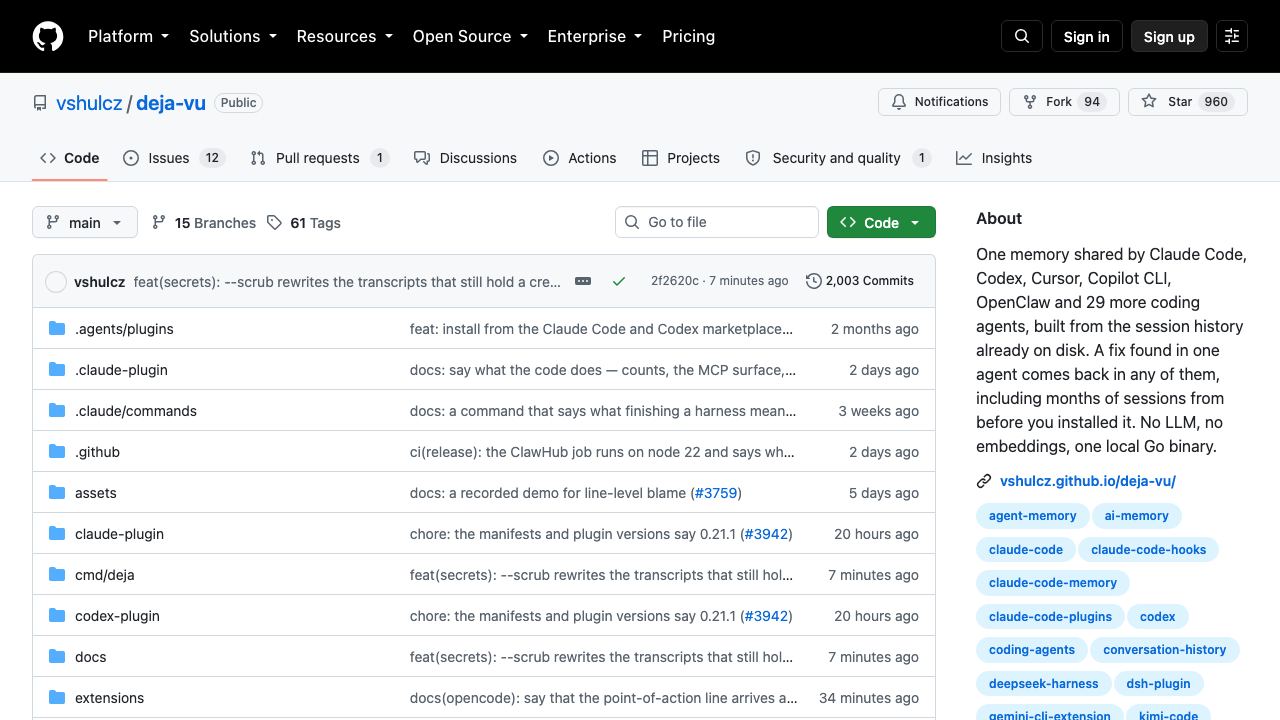Click the folder icon for docs
The width and height of the screenshot is (1280, 720).
[x=57, y=656]
